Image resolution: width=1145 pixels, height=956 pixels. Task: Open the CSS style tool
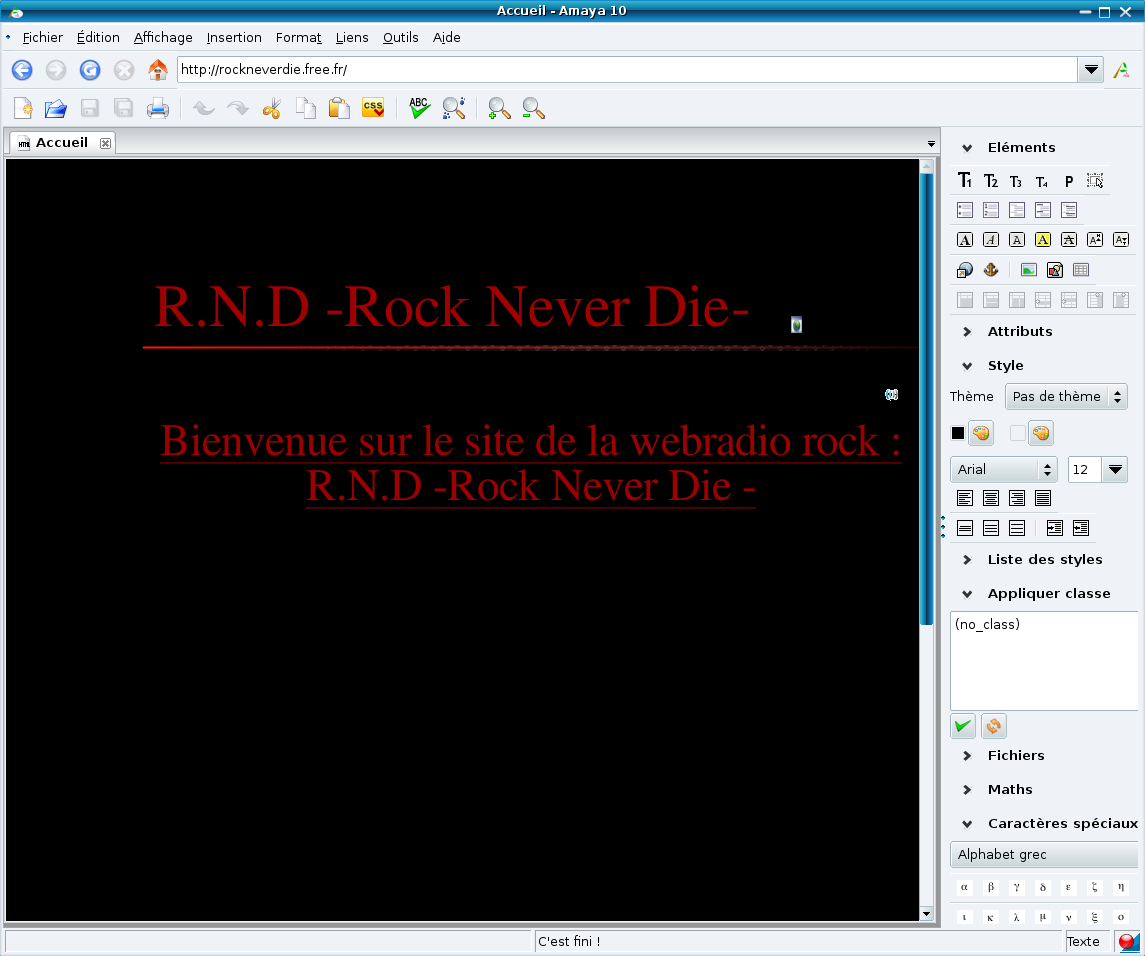click(x=373, y=108)
